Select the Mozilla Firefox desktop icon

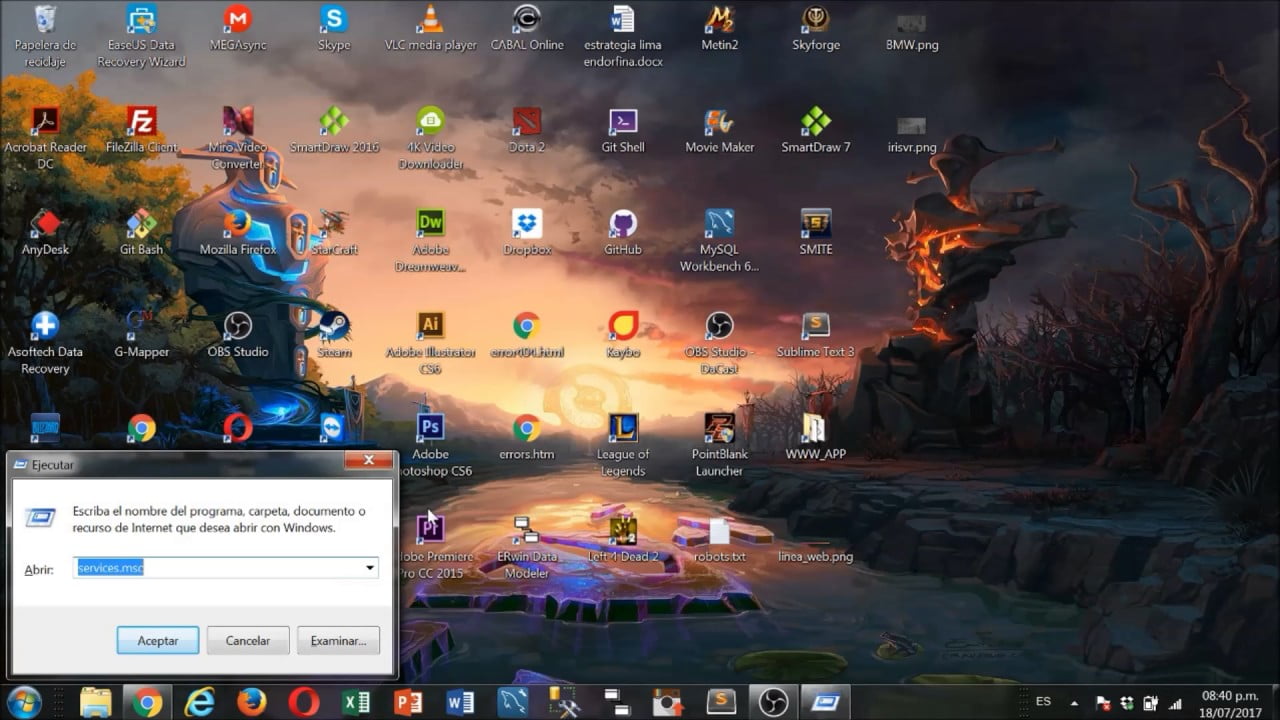[x=237, y=232]
